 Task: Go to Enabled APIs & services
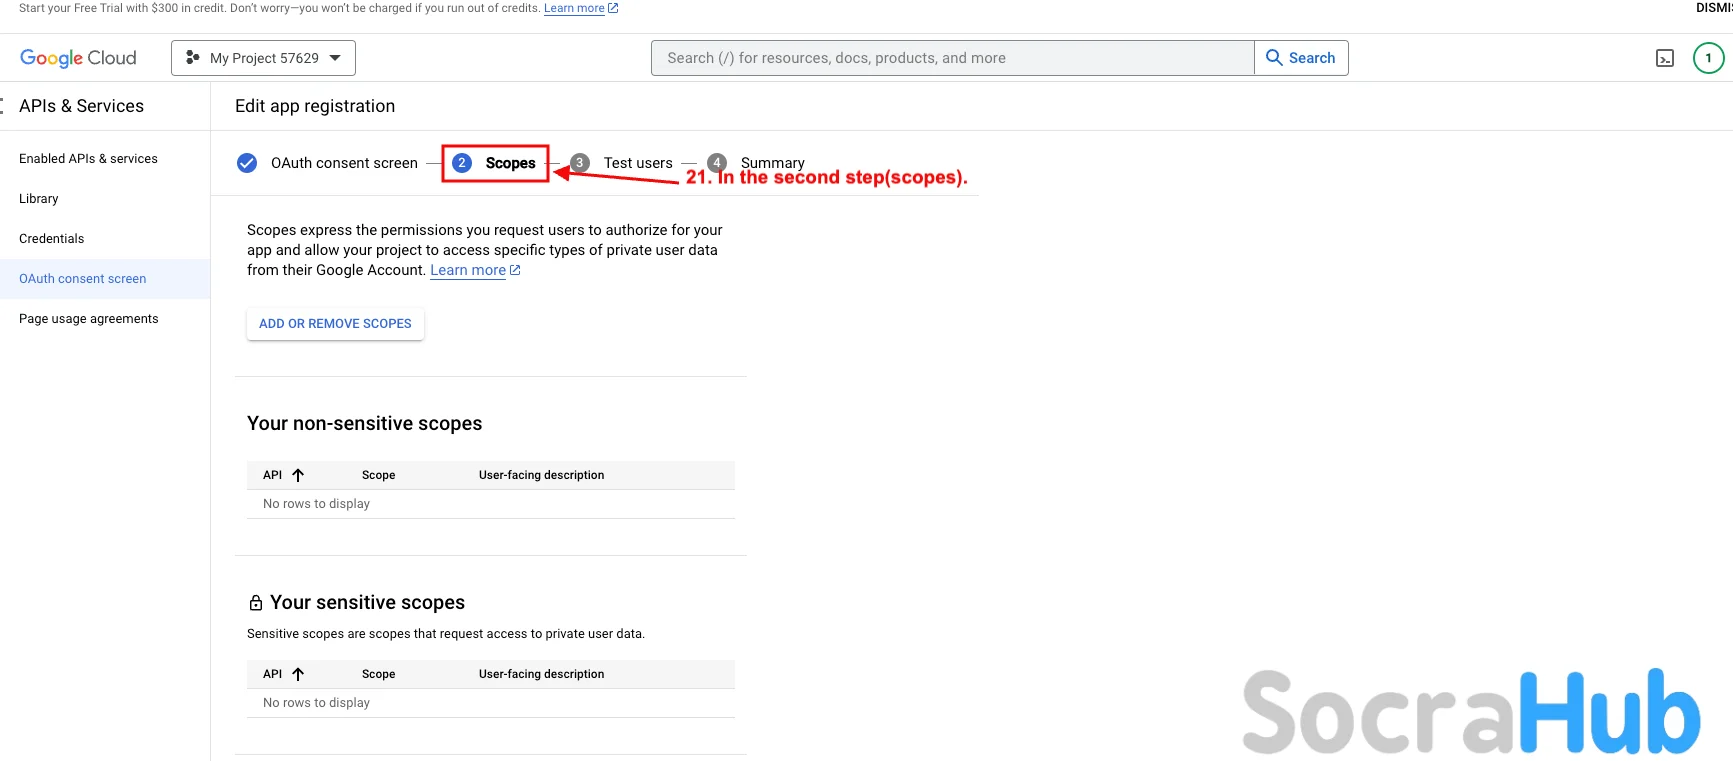[88, 159]
